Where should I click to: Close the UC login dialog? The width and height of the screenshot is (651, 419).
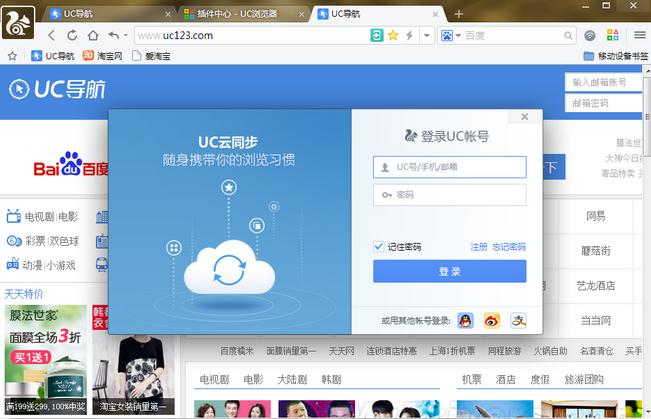click(x=525, y=117)
